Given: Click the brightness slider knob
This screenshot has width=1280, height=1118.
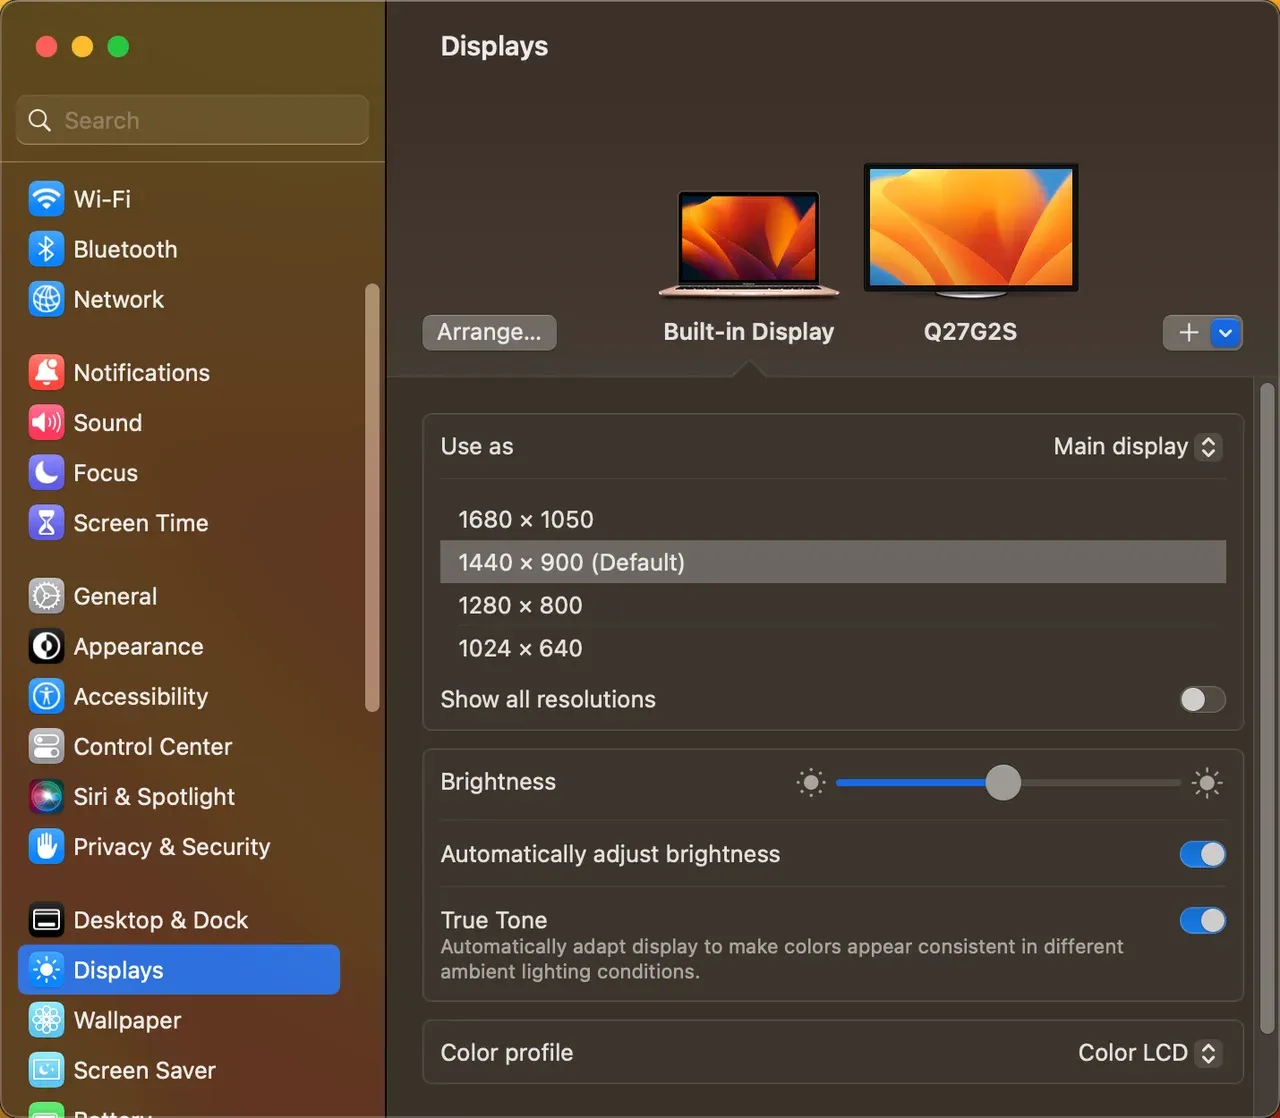Looking at the screenshot, I should click(x=1003, y=783).
